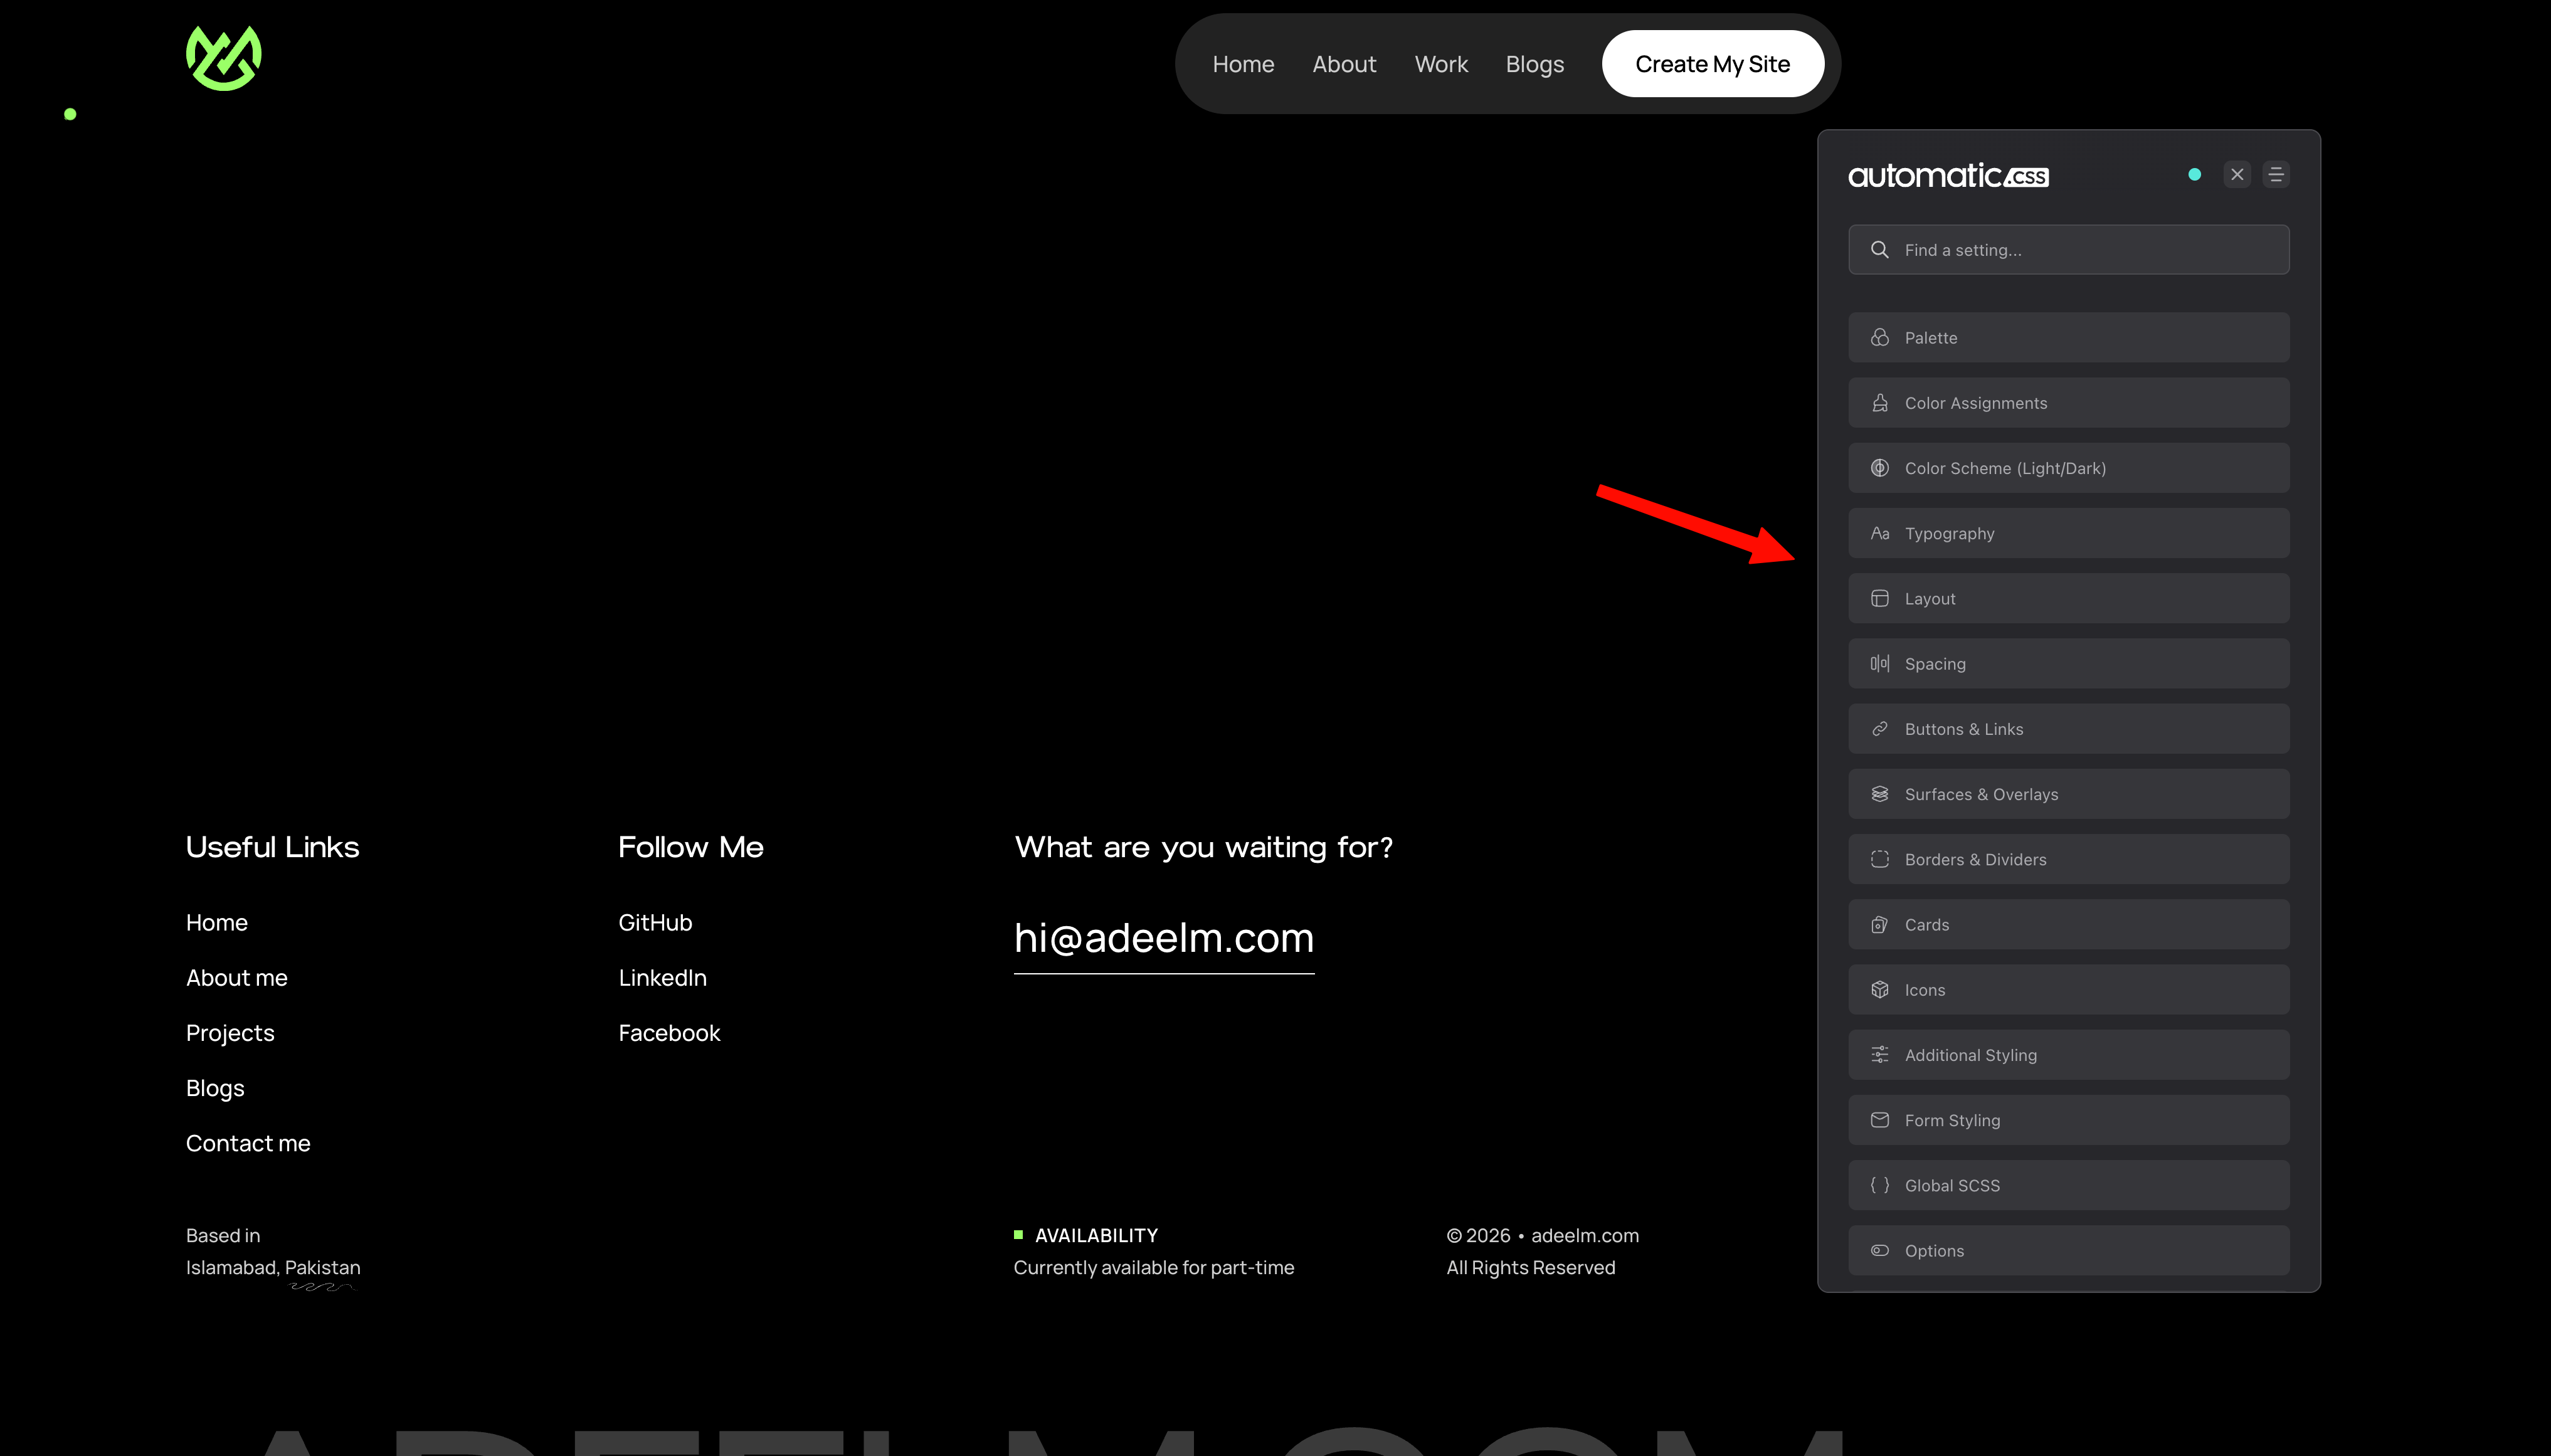Screen dimensions: 2551x1456
Task: Click the hi@adeelm.com email link
Action: tap(1163, 939)
